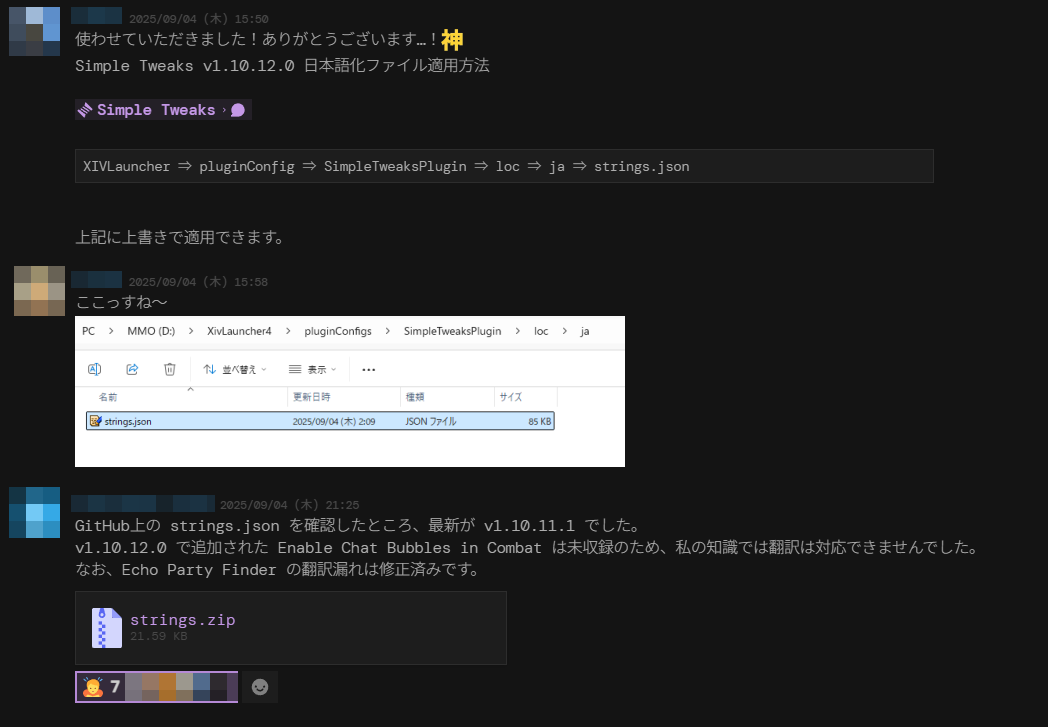
Task: Click the 表示 view dropdown in screenshot
Action: tap(311, 369)
